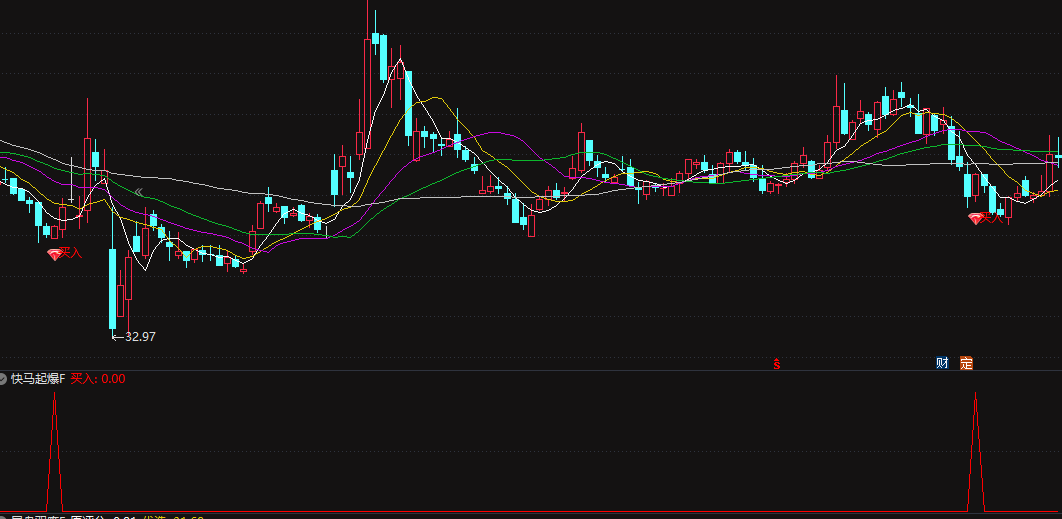Click the right red diamond buy signal icon
This screenshot has height=519, width=1062.
point(976,218)
